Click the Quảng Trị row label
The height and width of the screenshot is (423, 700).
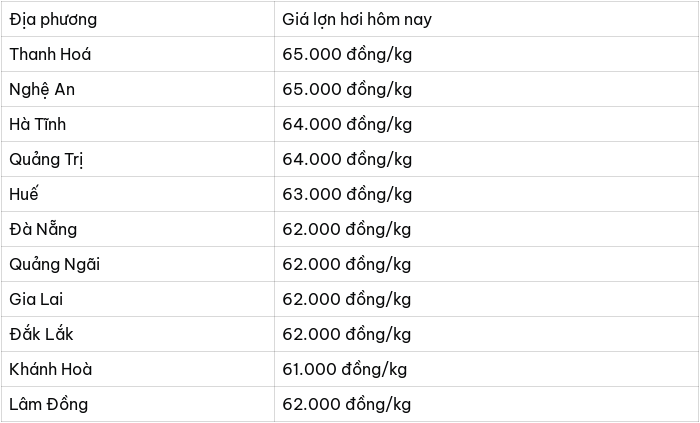pyautogui.click(x=138, y=159)
